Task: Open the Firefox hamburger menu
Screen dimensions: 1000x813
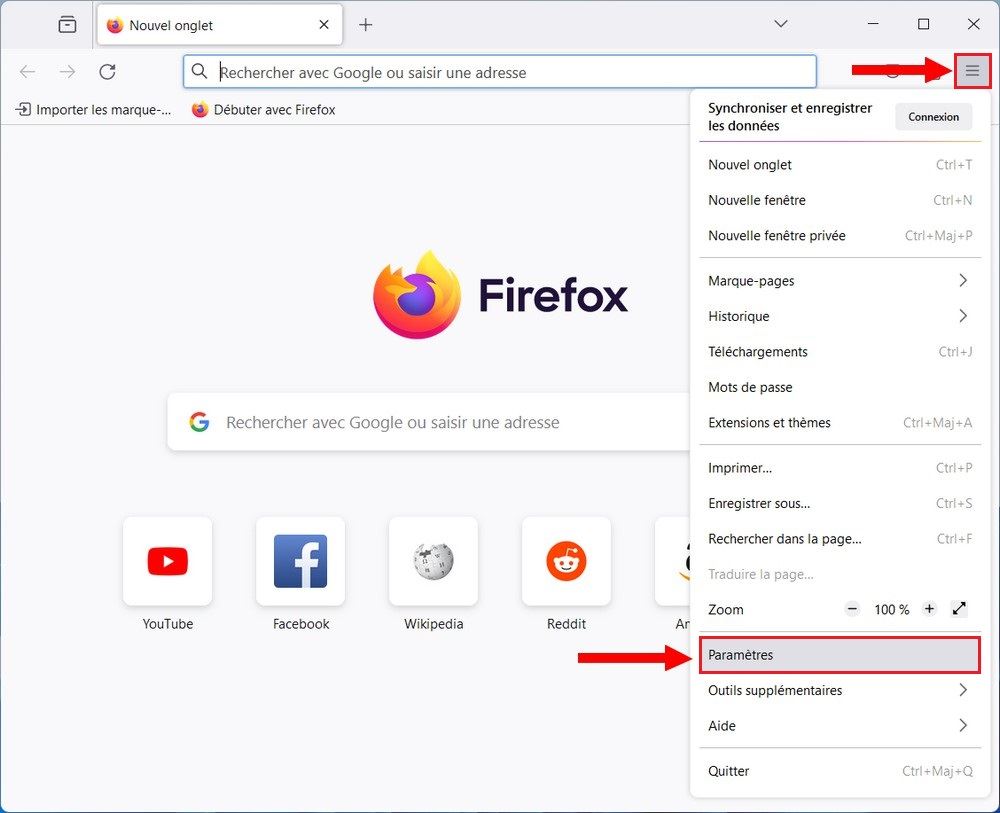Action: (972, 71)
